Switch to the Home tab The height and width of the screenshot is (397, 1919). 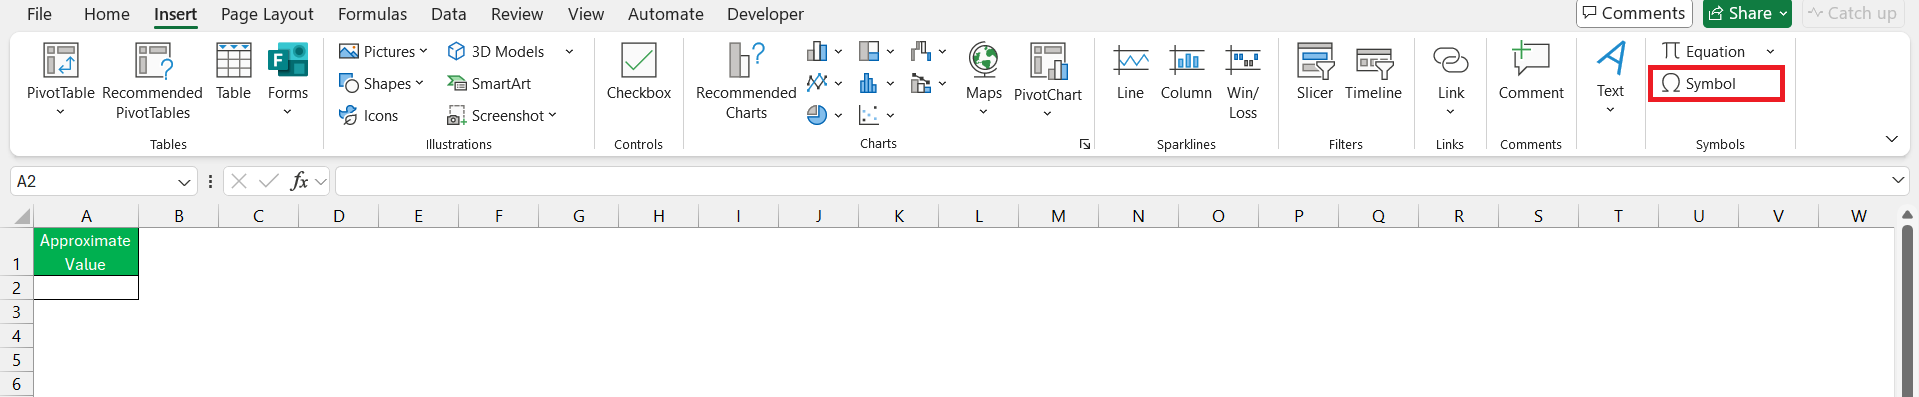pos(107,14)
